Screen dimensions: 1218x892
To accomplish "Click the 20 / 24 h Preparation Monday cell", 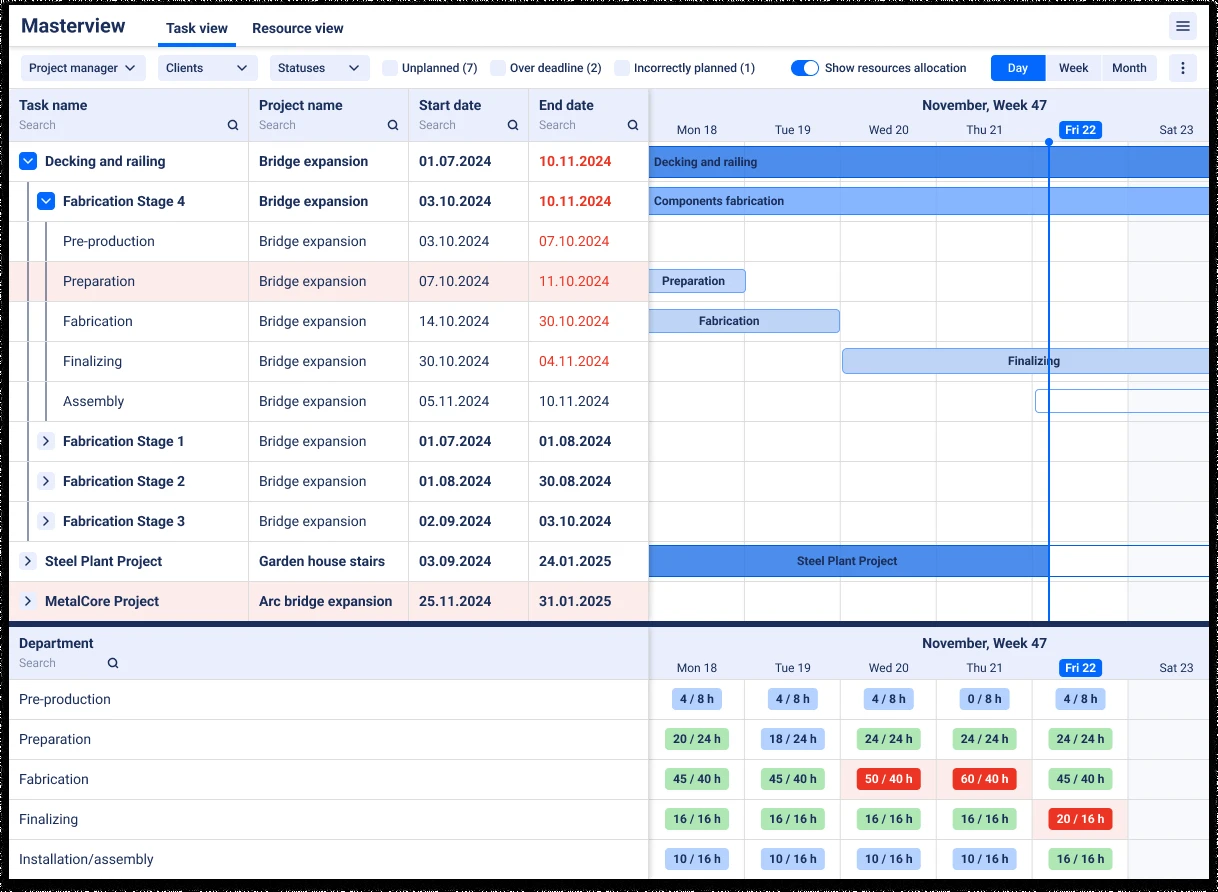I will pos(696,739).
